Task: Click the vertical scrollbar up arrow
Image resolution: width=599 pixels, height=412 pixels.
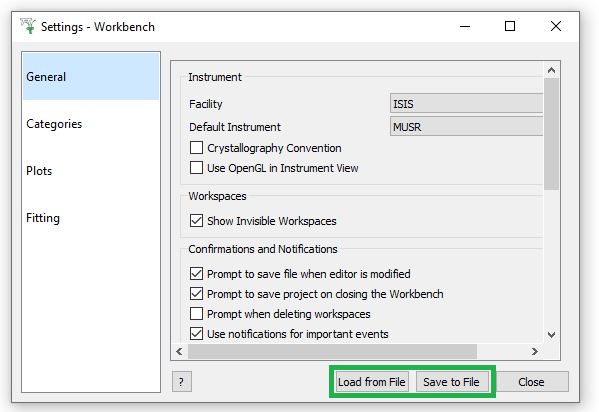Action: 551,70
